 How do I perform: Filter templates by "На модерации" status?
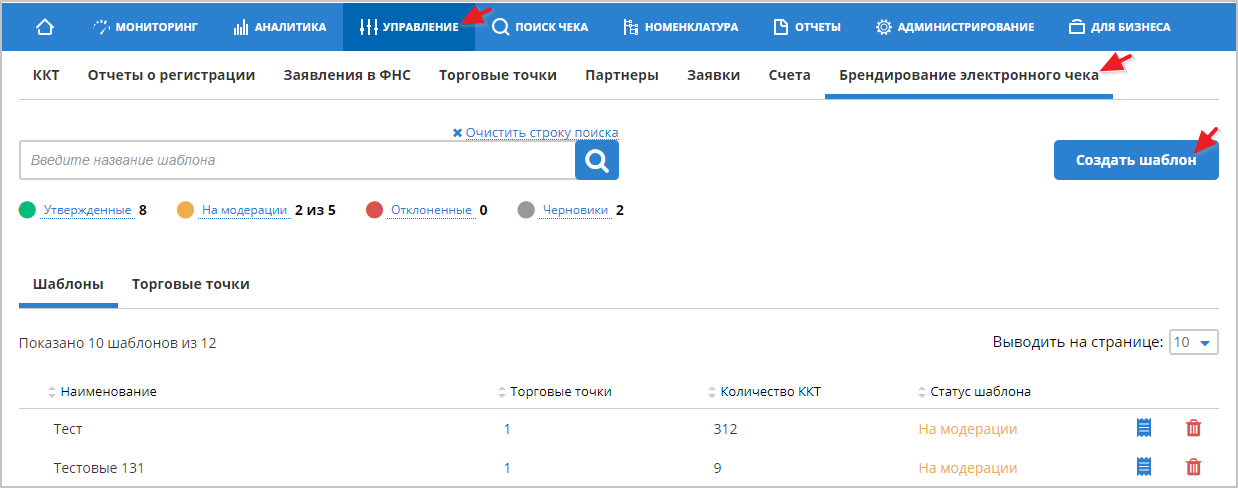point(244,210)
